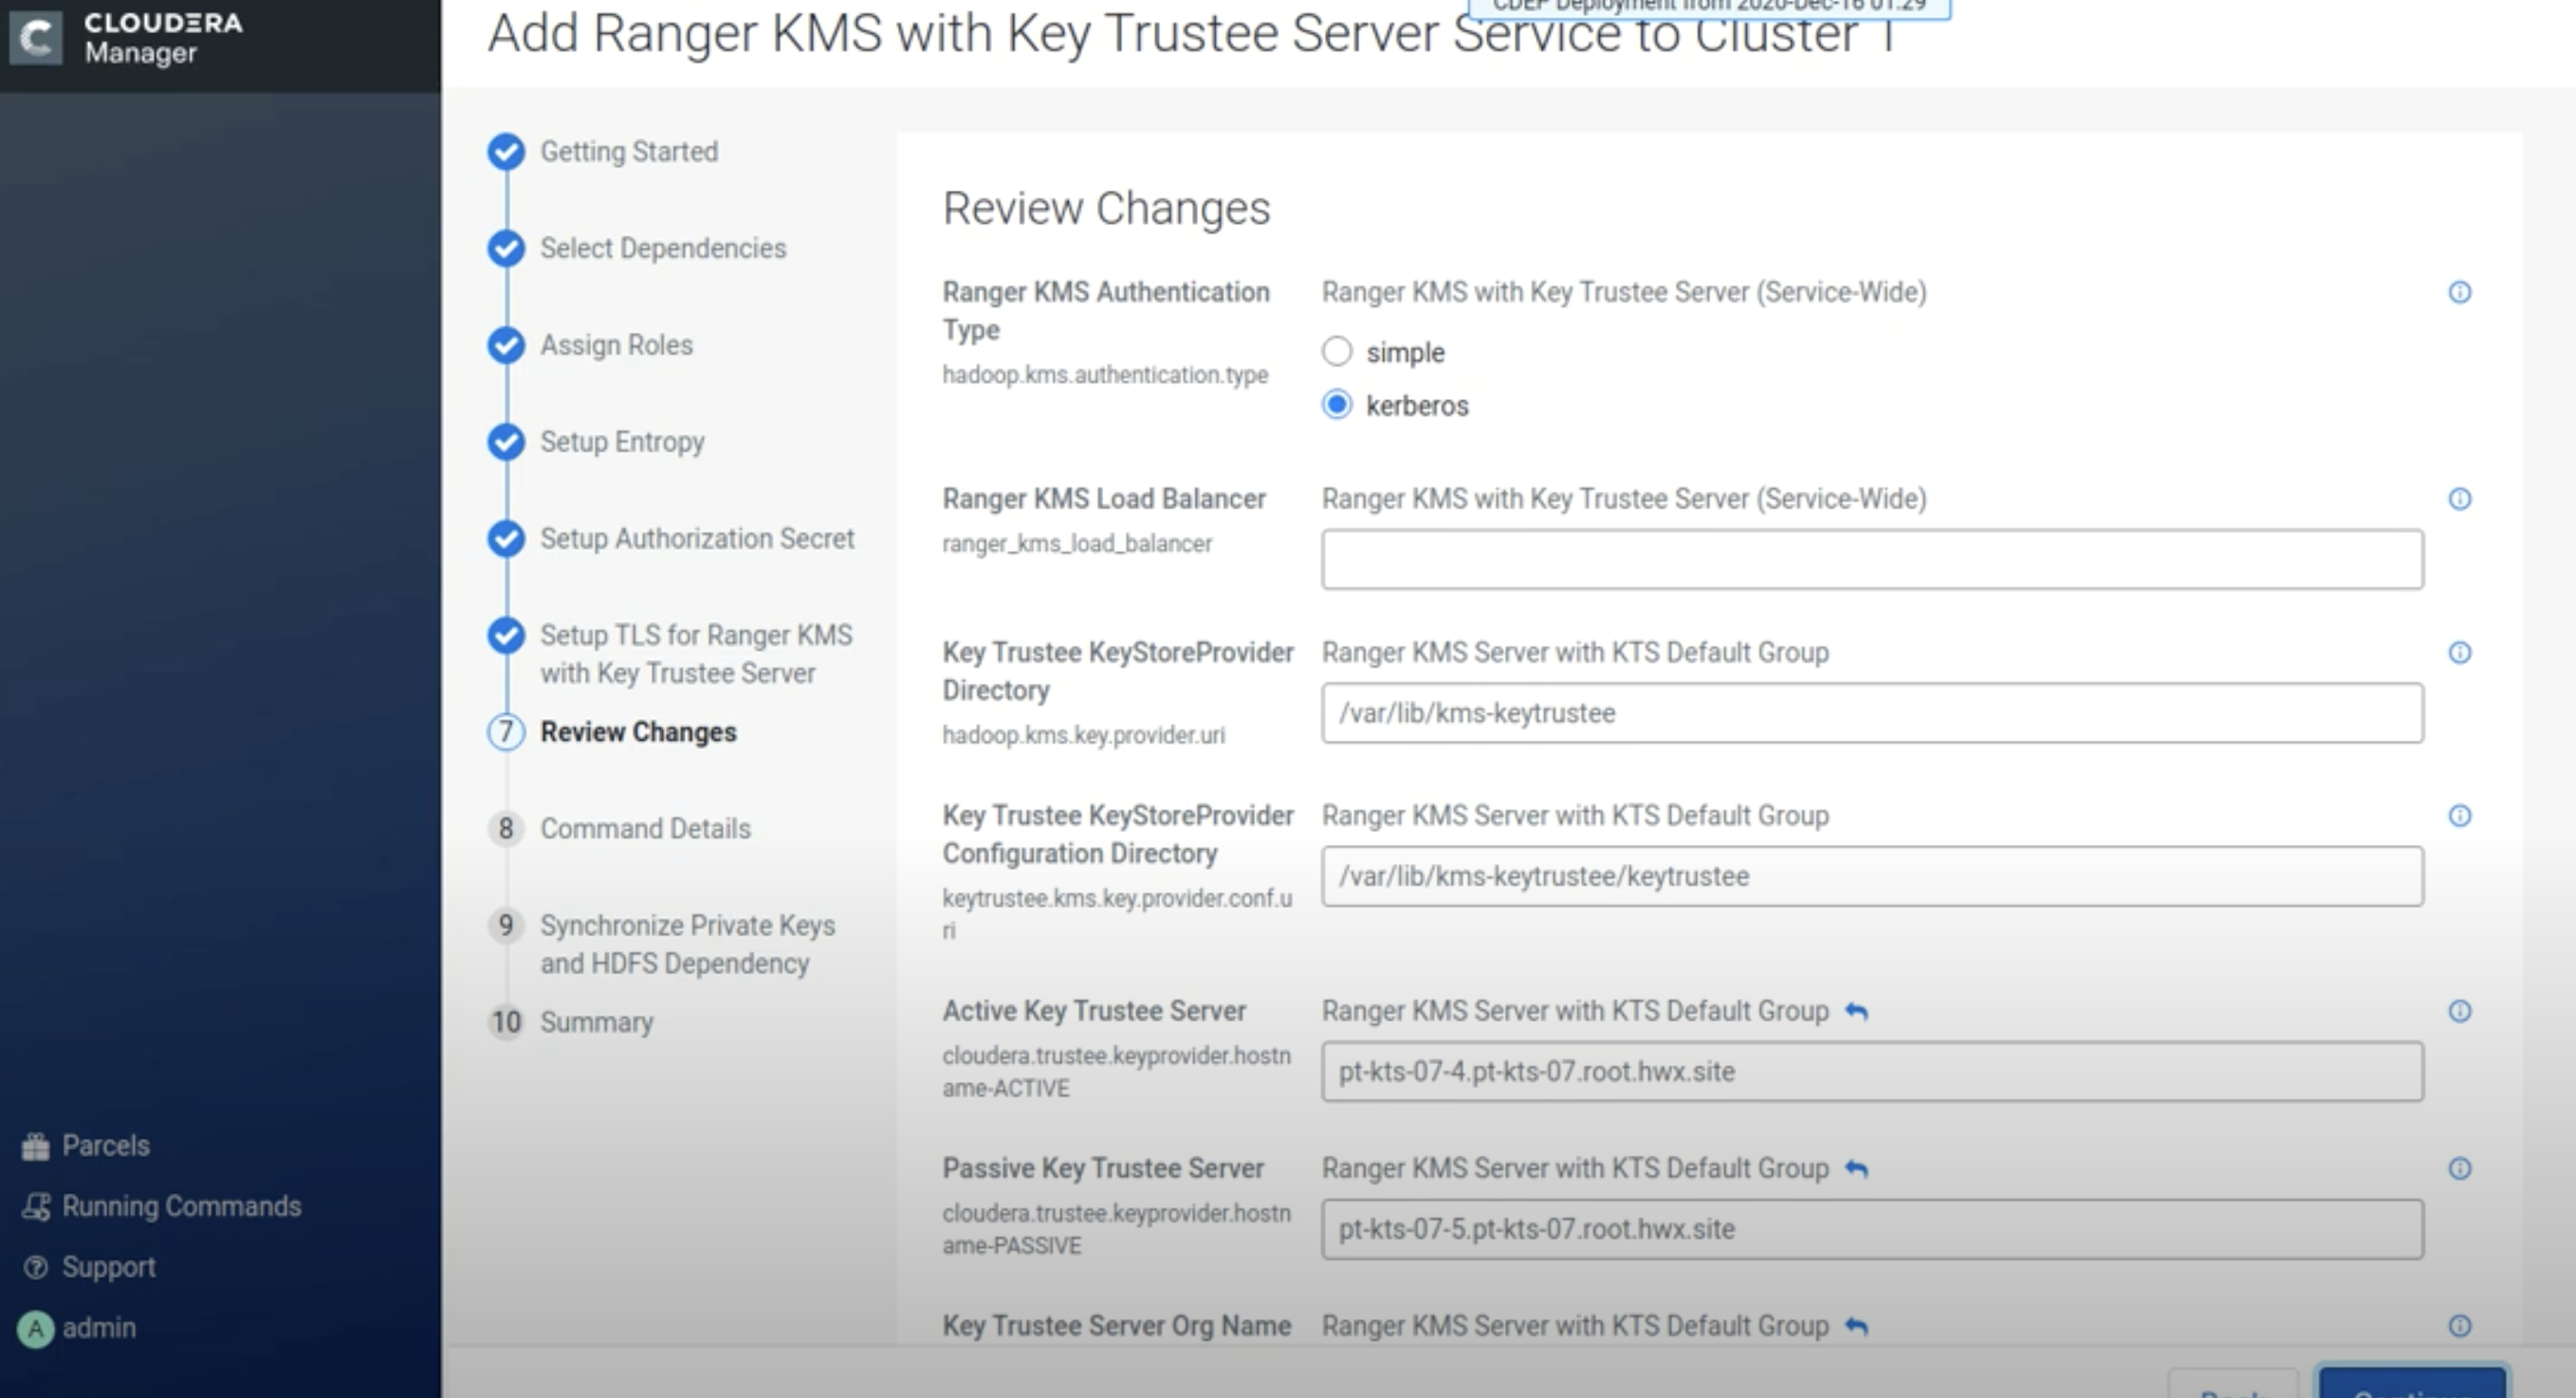Click the ranger_kms_load_balancer property name

point(1077,544)
